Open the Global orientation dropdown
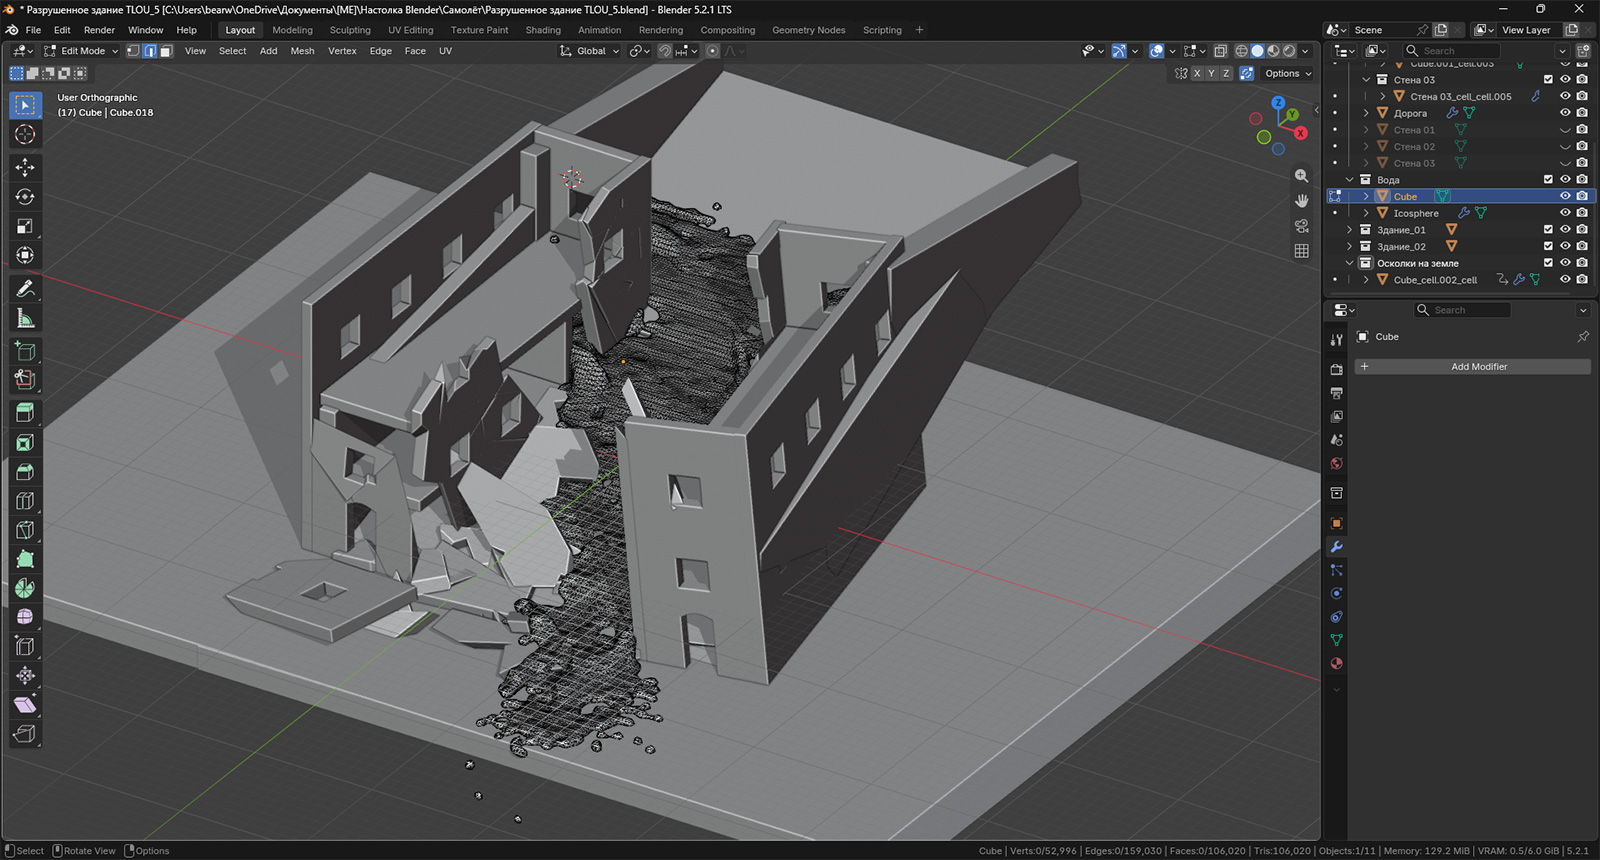This screenshot has height=860, width=1600. [590, 51]
